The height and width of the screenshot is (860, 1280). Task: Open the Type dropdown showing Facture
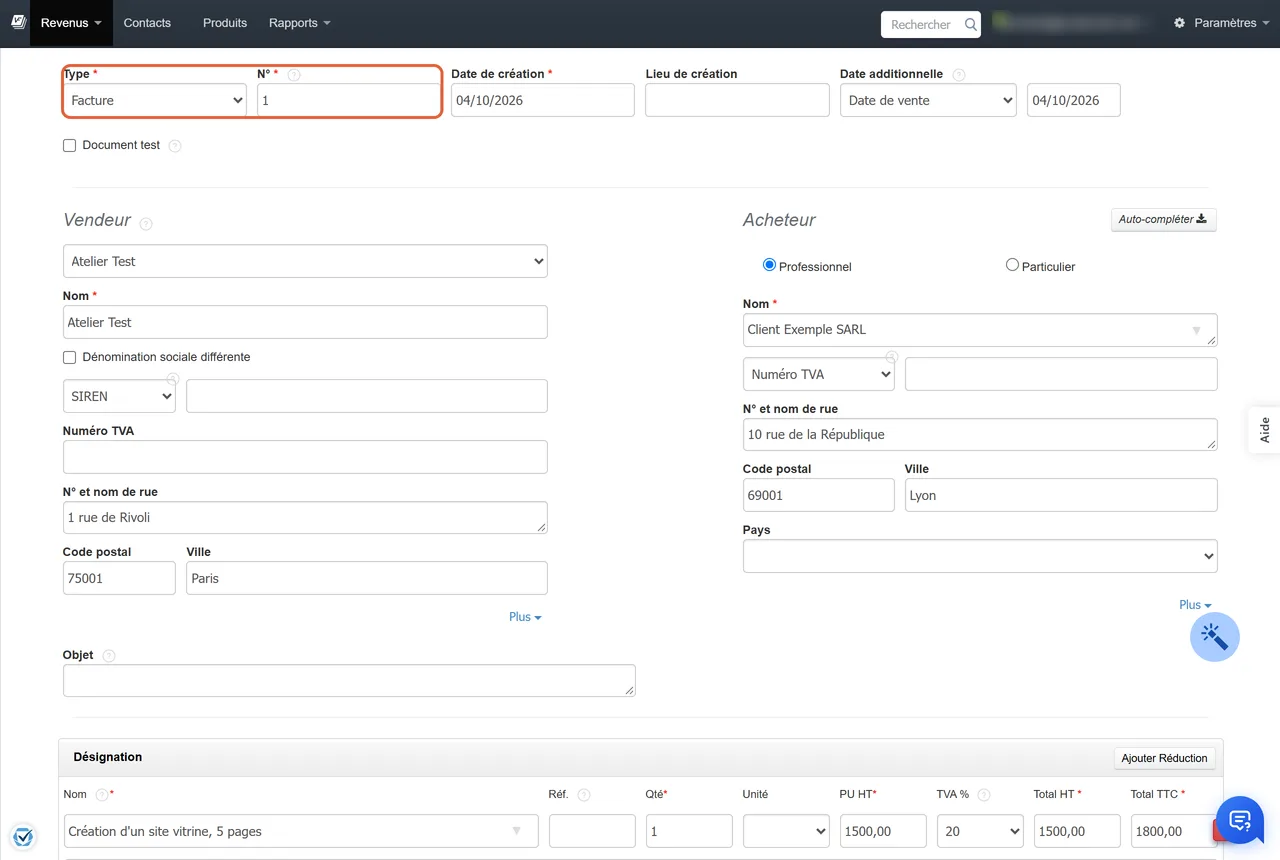(x=155, y=100)
